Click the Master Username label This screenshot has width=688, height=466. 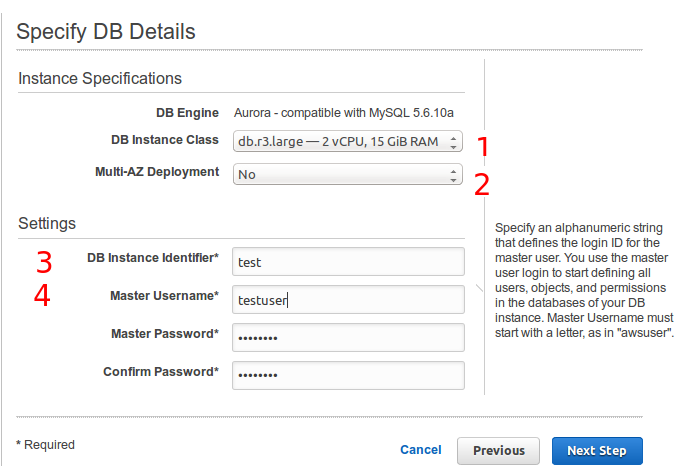(x=164, y=296)
